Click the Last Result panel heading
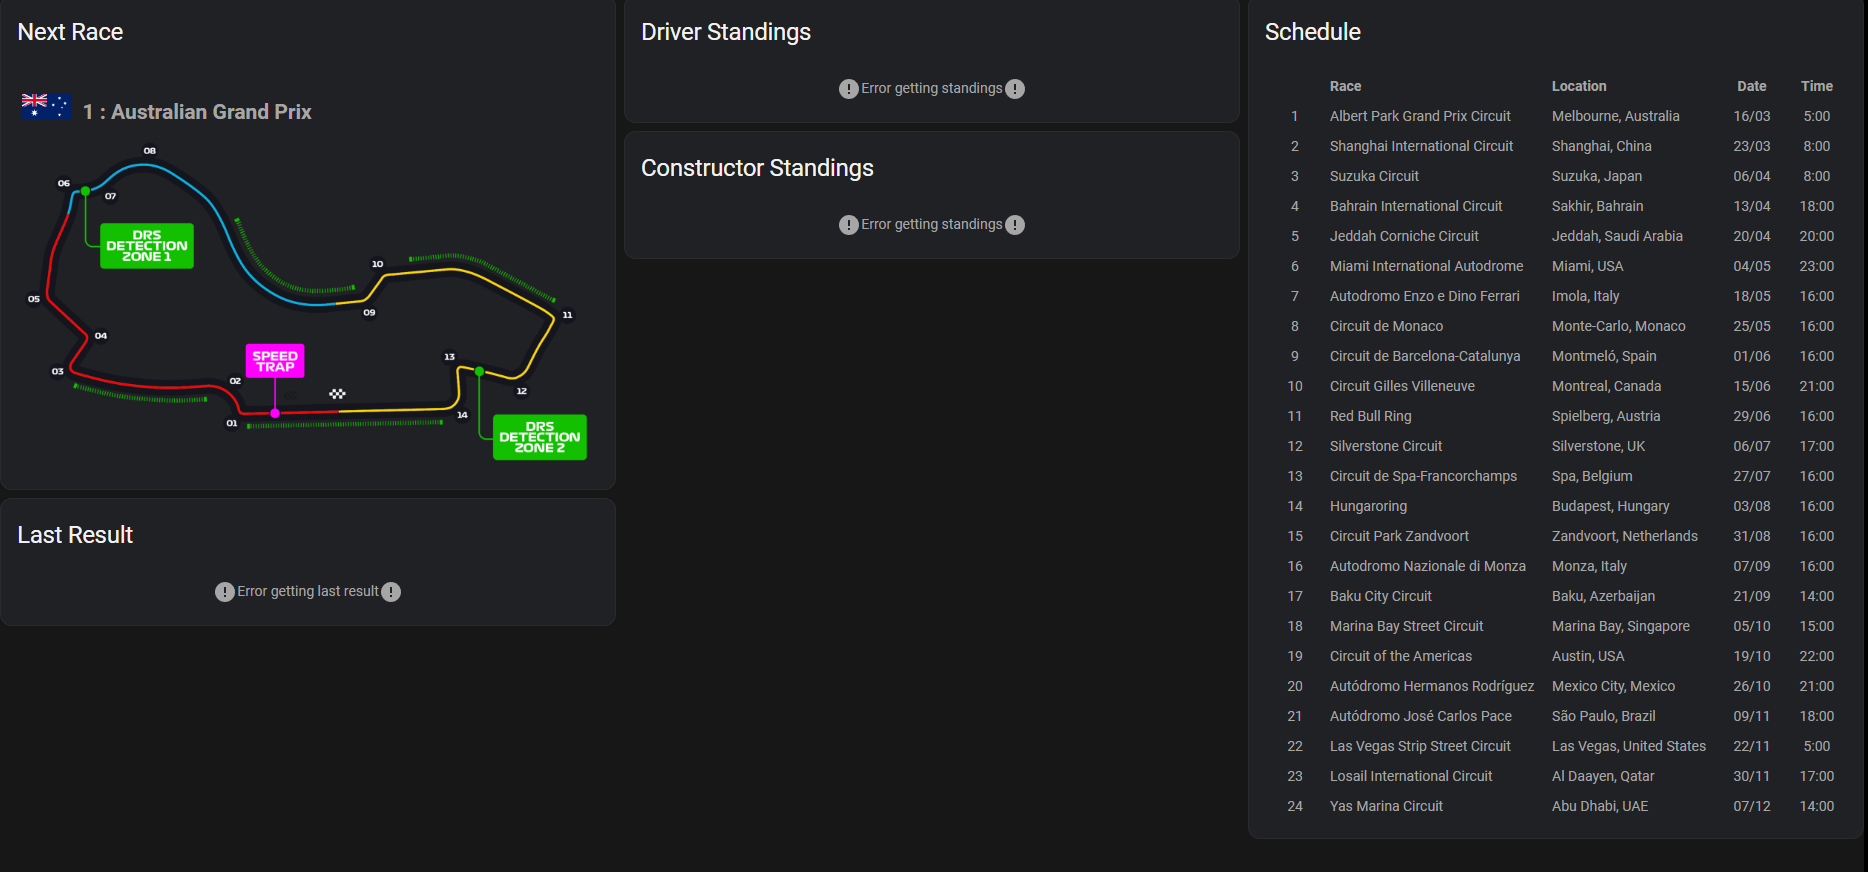Screen dimensions: 1868x872 [75, 535]
